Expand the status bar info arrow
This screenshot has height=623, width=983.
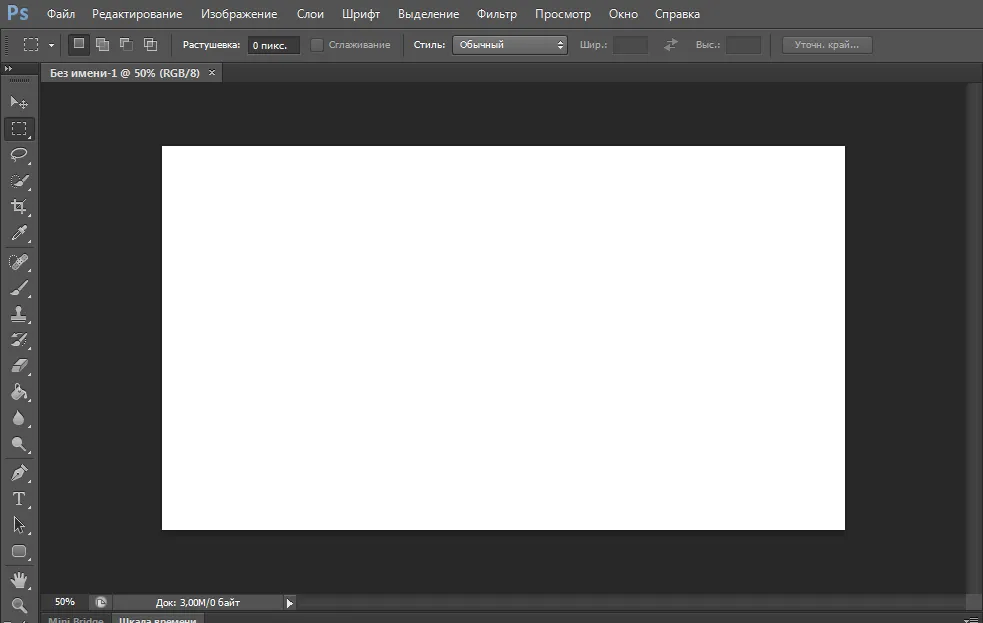tap(289, 603)
